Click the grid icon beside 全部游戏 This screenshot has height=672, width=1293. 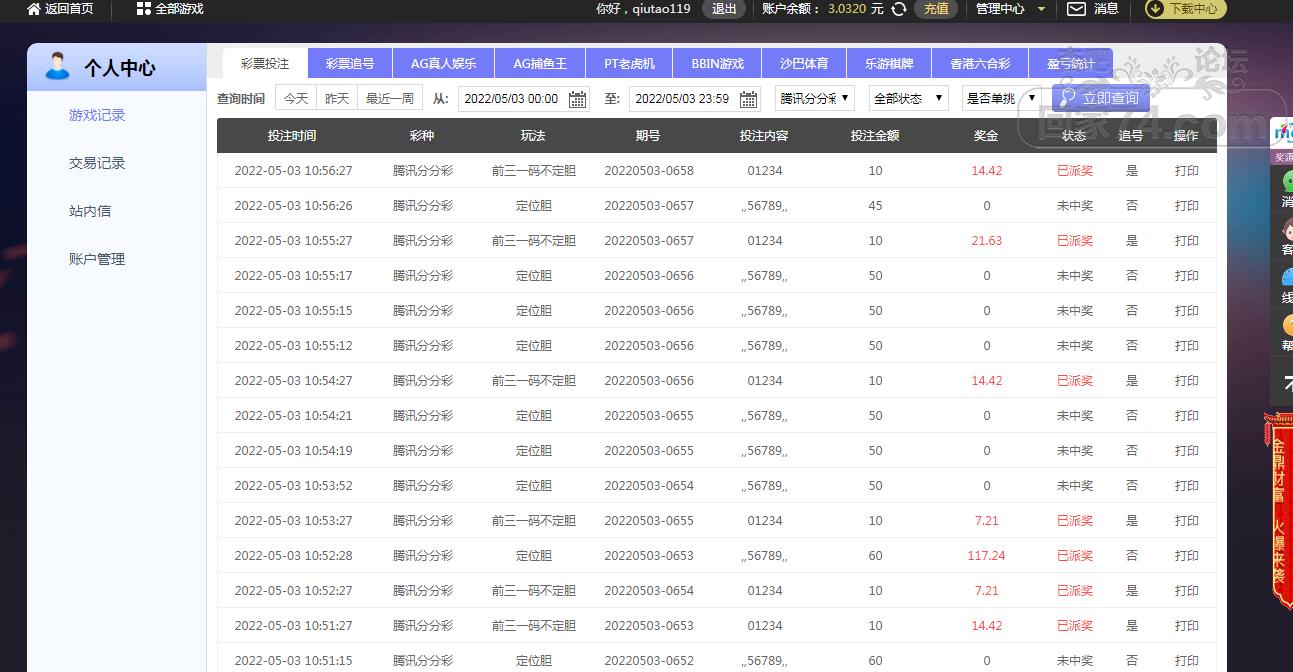[x=143, y=9]
